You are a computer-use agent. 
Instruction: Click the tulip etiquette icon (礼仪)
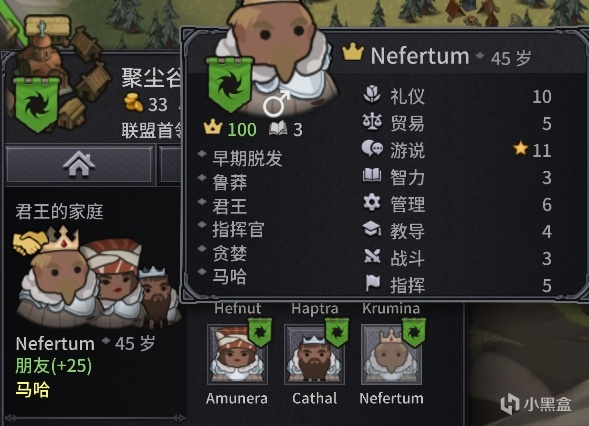pyautogui.click(x=372, y=95)
